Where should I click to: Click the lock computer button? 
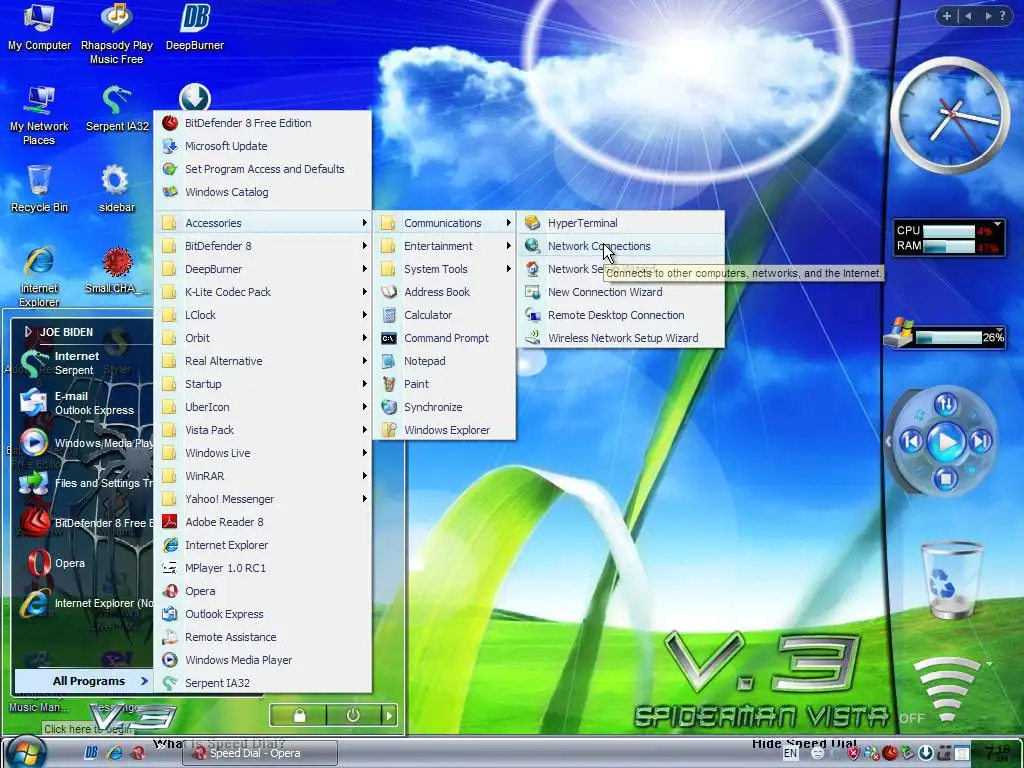pos(299,716)
